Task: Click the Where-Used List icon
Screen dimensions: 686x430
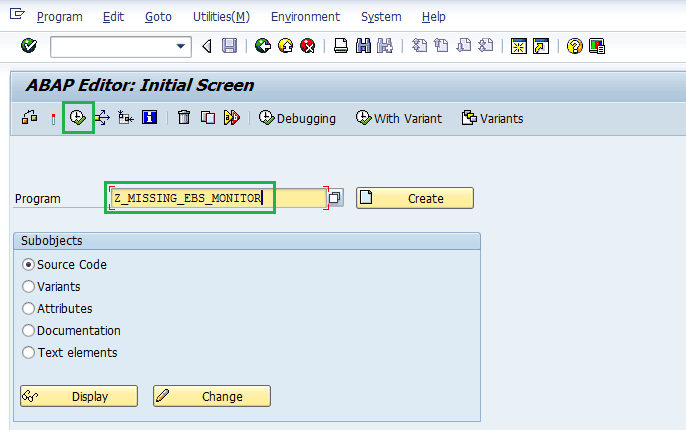Action: (102, 118)
